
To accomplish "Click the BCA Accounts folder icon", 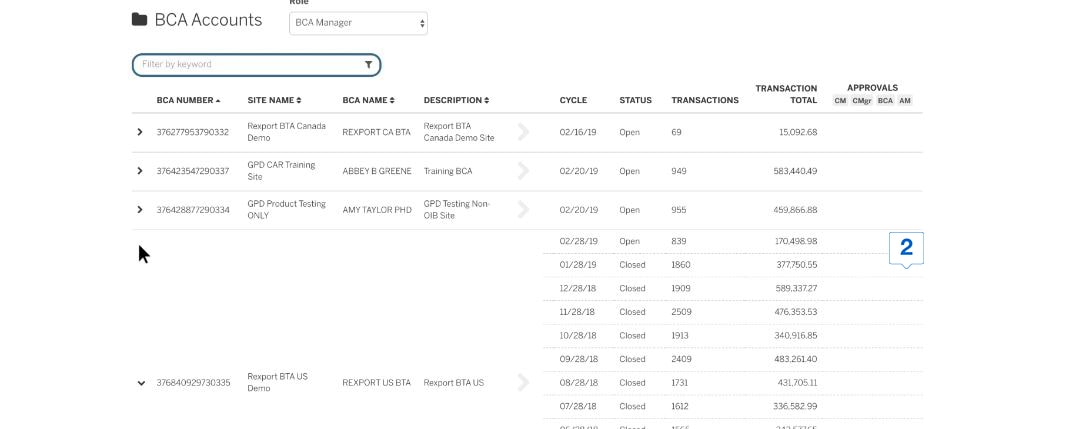I will pyautogui.click(x=140, y=20).
